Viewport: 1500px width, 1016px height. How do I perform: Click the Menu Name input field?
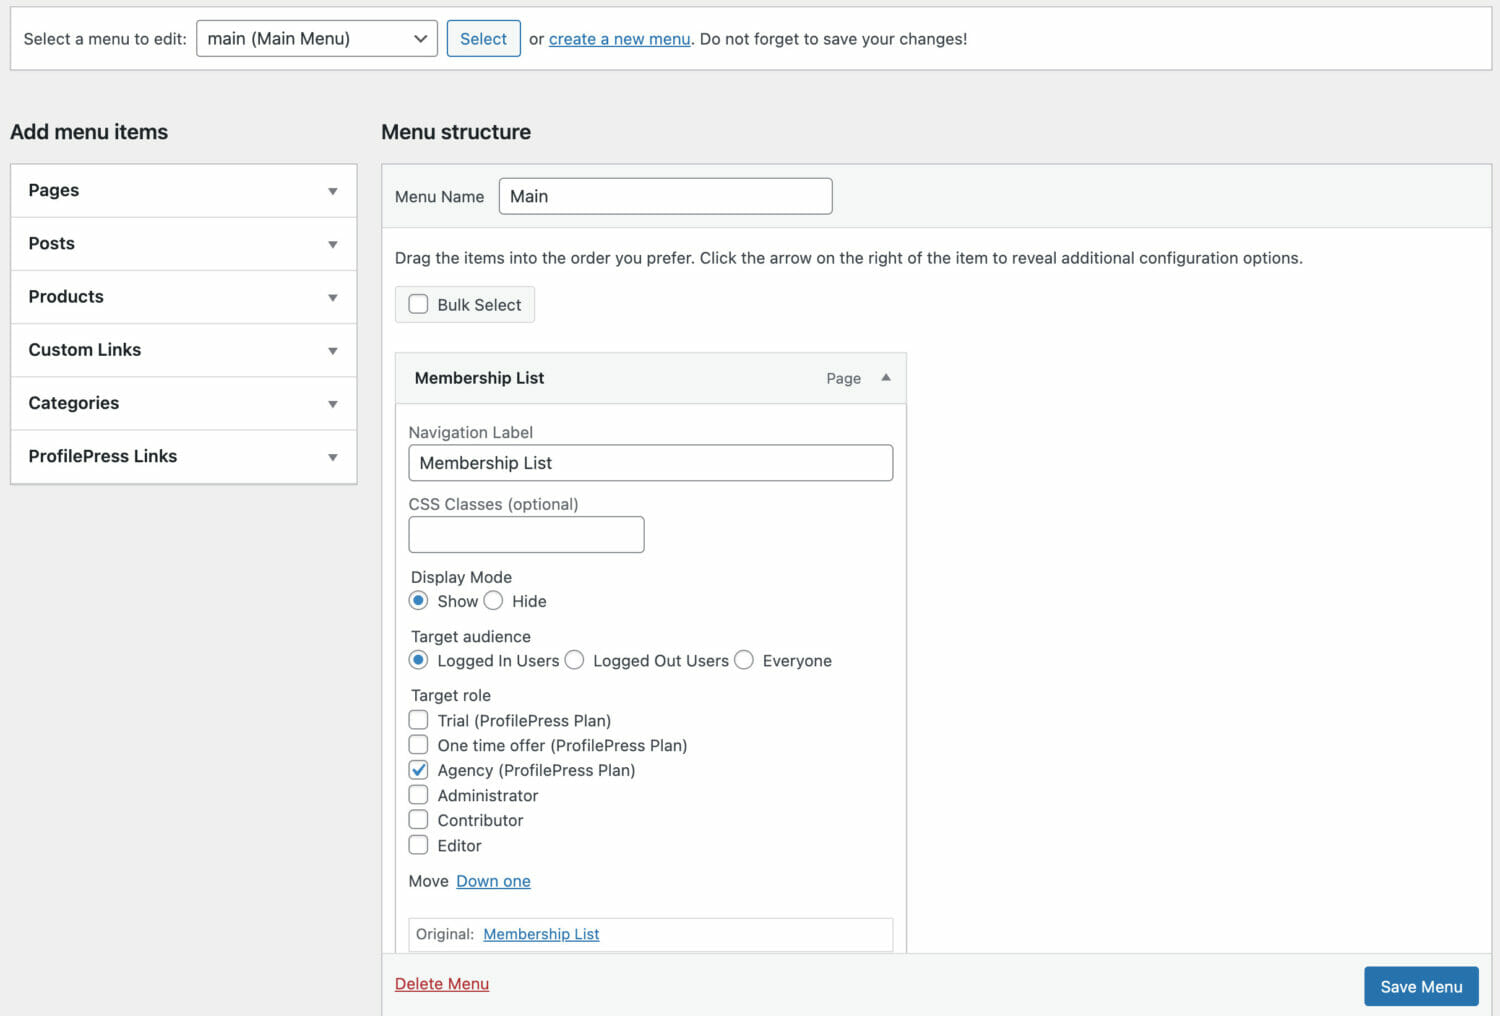click(665, 196)
